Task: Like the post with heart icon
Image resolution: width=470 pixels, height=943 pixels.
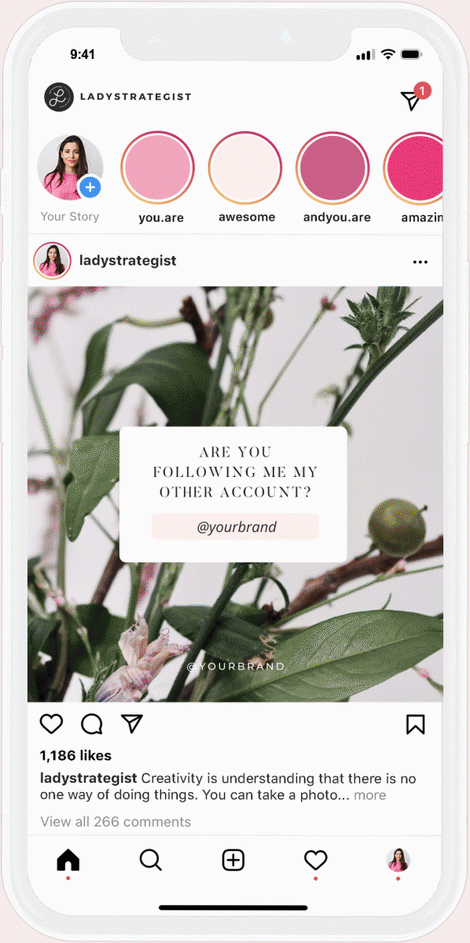Action: tap(51, 723)
